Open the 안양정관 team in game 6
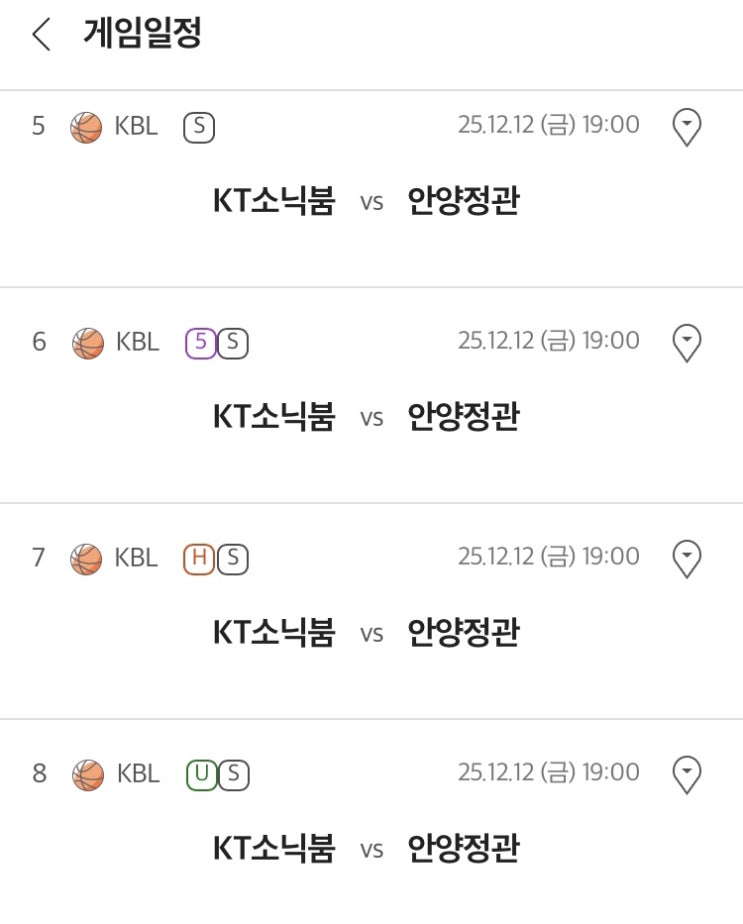Viewport: 743px width, 924px height. click(x=463, y=416)
